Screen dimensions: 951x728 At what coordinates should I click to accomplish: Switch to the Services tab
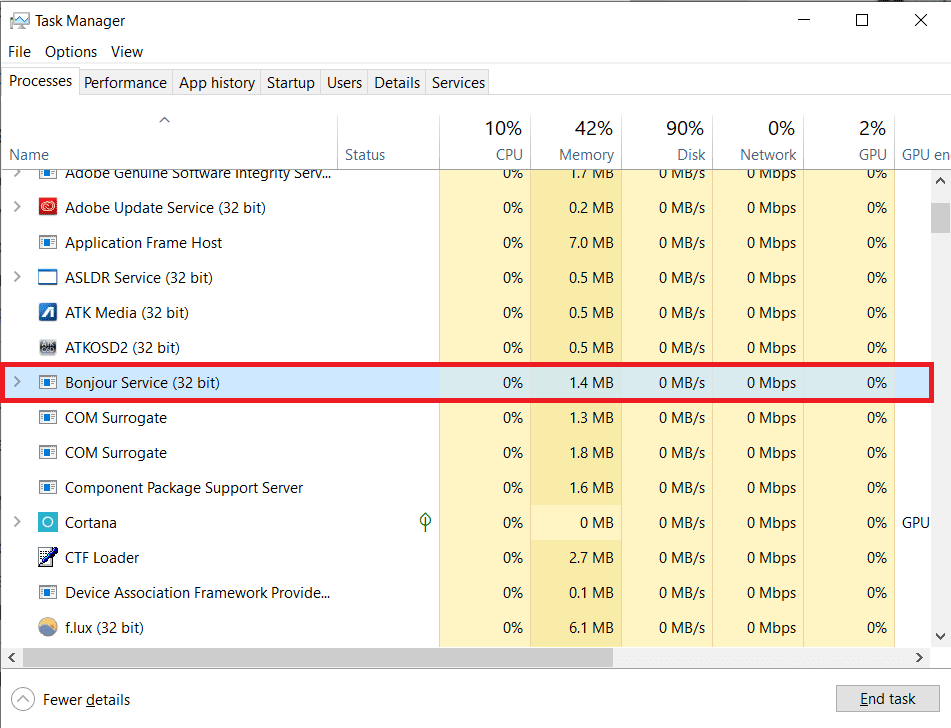(x=457, y=82)
